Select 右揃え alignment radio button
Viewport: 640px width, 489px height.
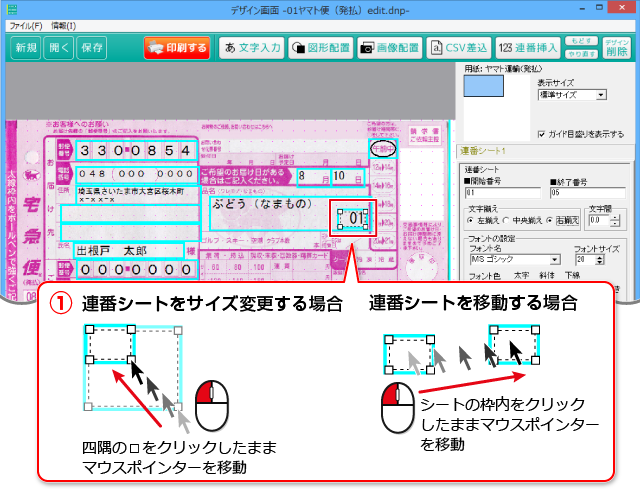(x=549, y=220)
